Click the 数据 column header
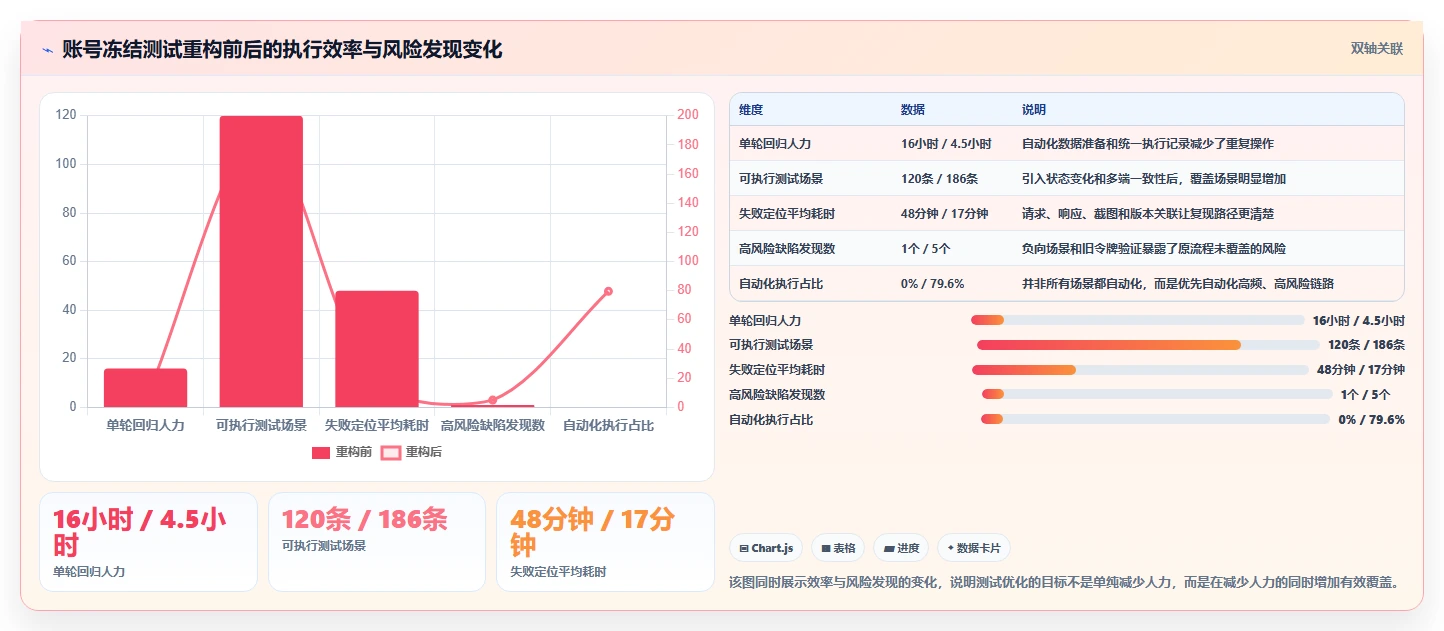 click(913, 109)
